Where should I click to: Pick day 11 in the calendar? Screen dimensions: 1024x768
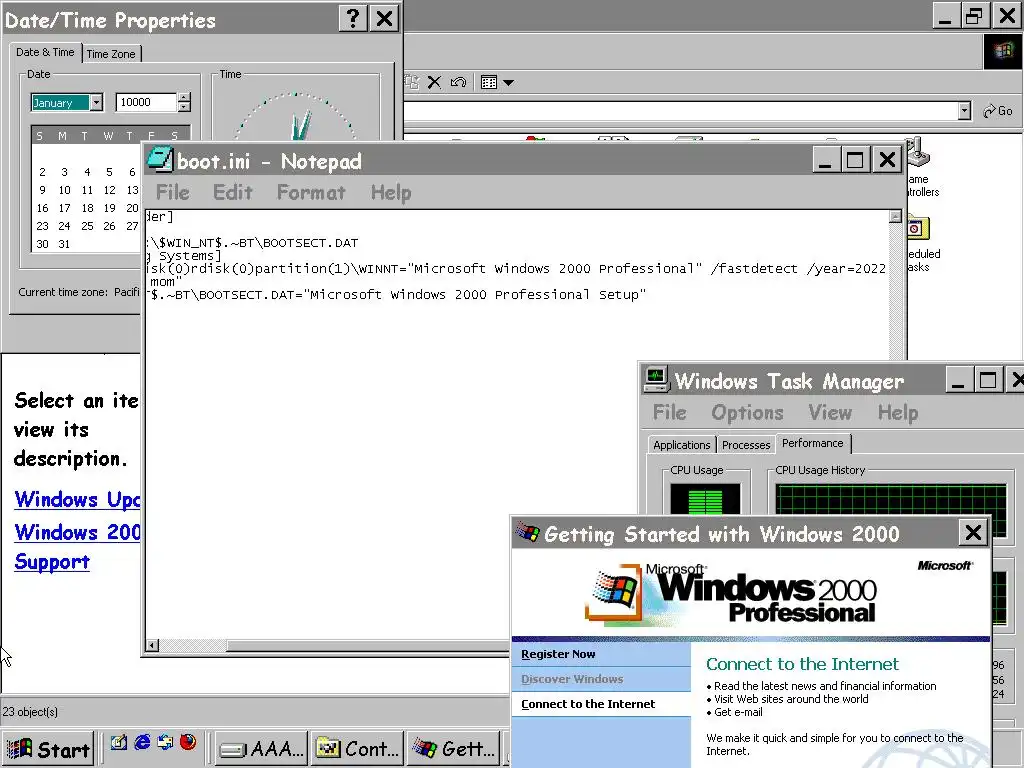tap(87, 190)
